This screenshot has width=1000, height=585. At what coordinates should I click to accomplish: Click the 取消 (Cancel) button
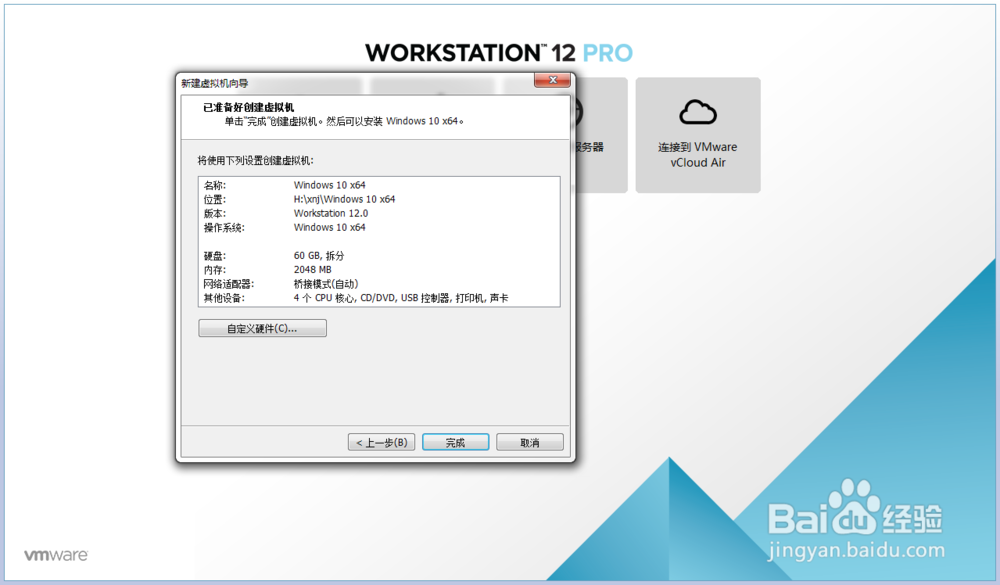point(529,442)
